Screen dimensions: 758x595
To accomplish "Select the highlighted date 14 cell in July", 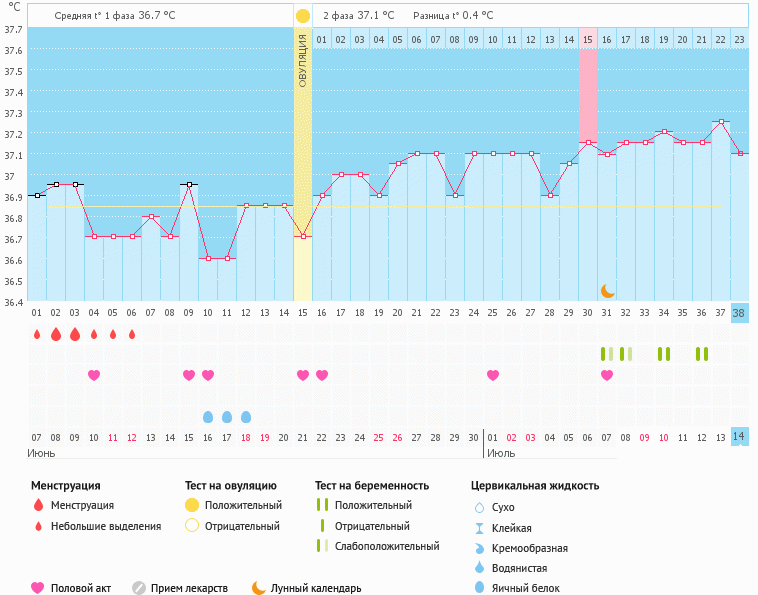I will pos(739,436).
